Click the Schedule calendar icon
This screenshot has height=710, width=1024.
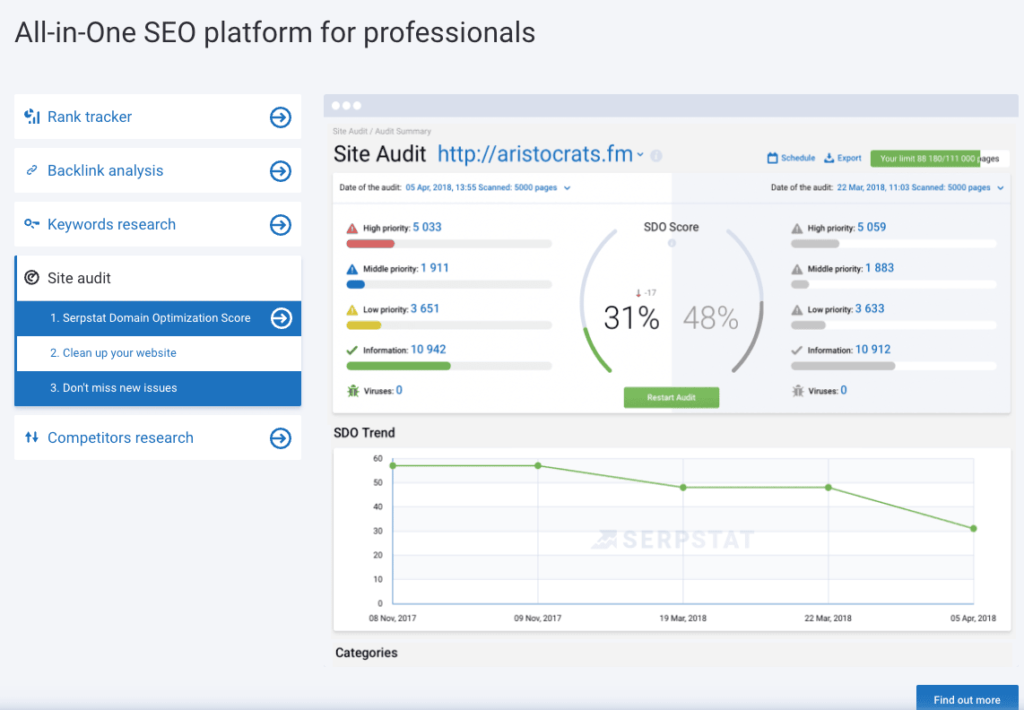pyautogui.click(x=772, y=158)
